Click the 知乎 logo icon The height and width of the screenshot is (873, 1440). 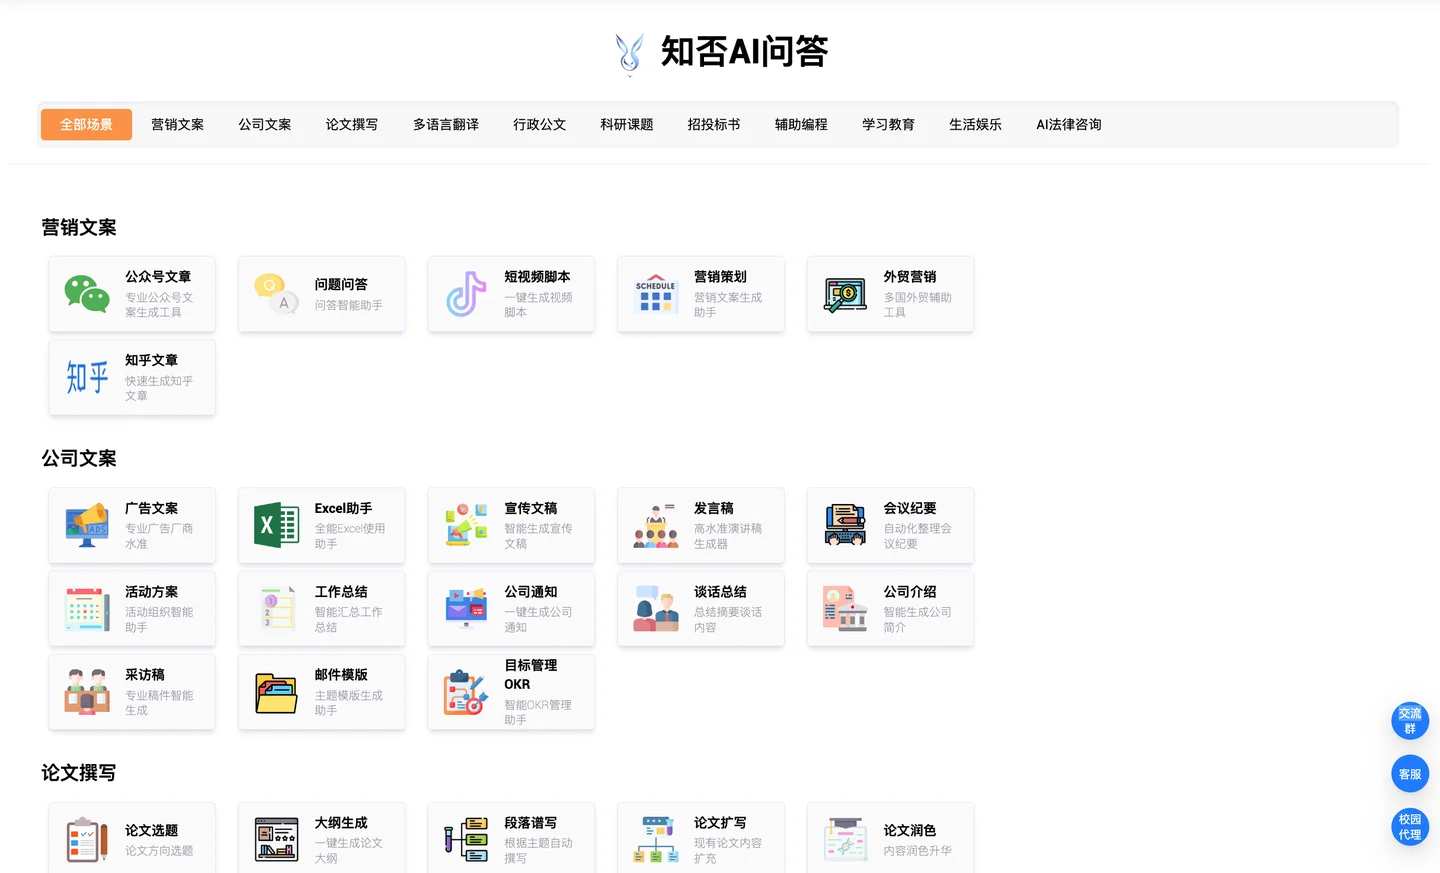87,377
